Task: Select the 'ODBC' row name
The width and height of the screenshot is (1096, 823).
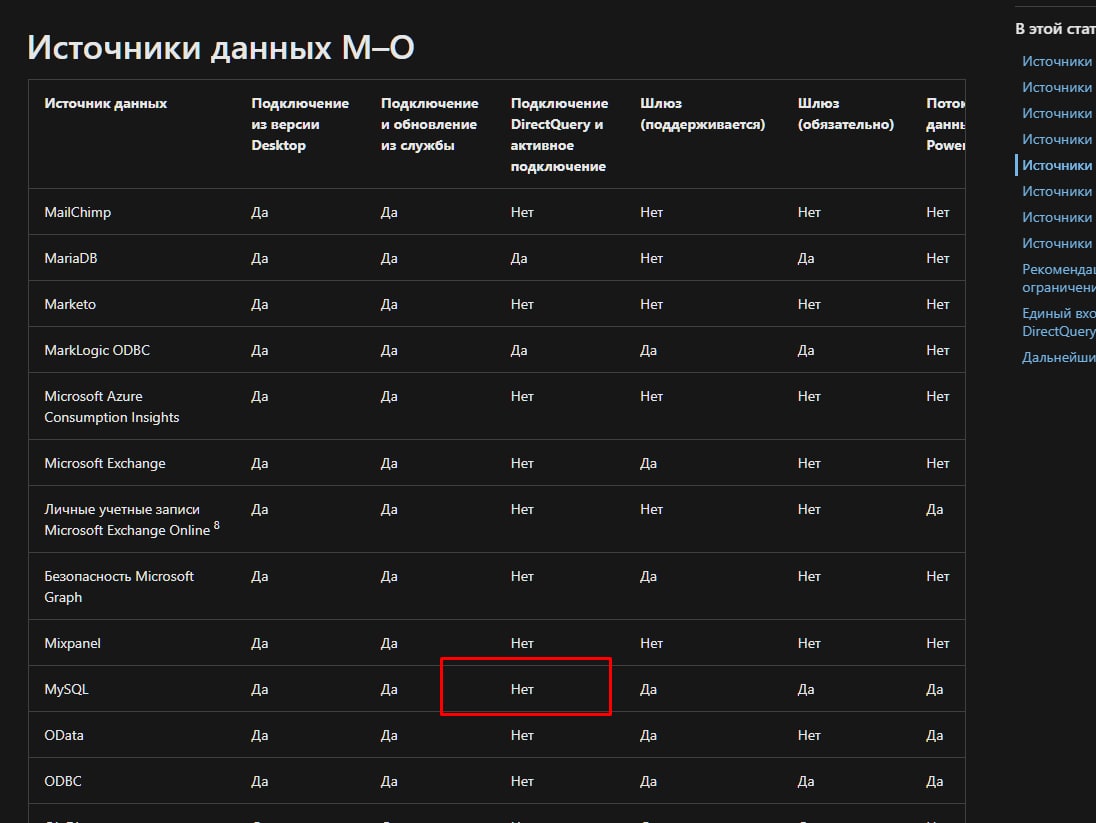Action: (x=63, y=781)
